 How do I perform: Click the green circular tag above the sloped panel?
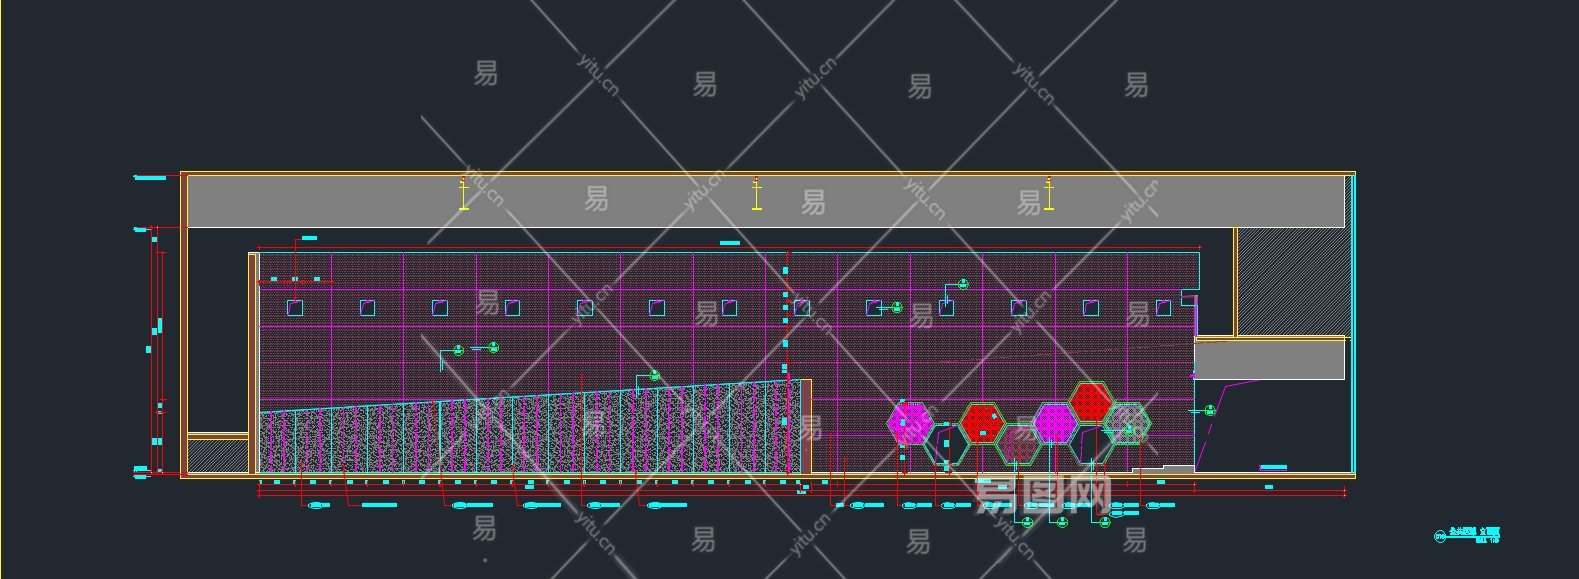pyautogui.click(x=655, y=376)
